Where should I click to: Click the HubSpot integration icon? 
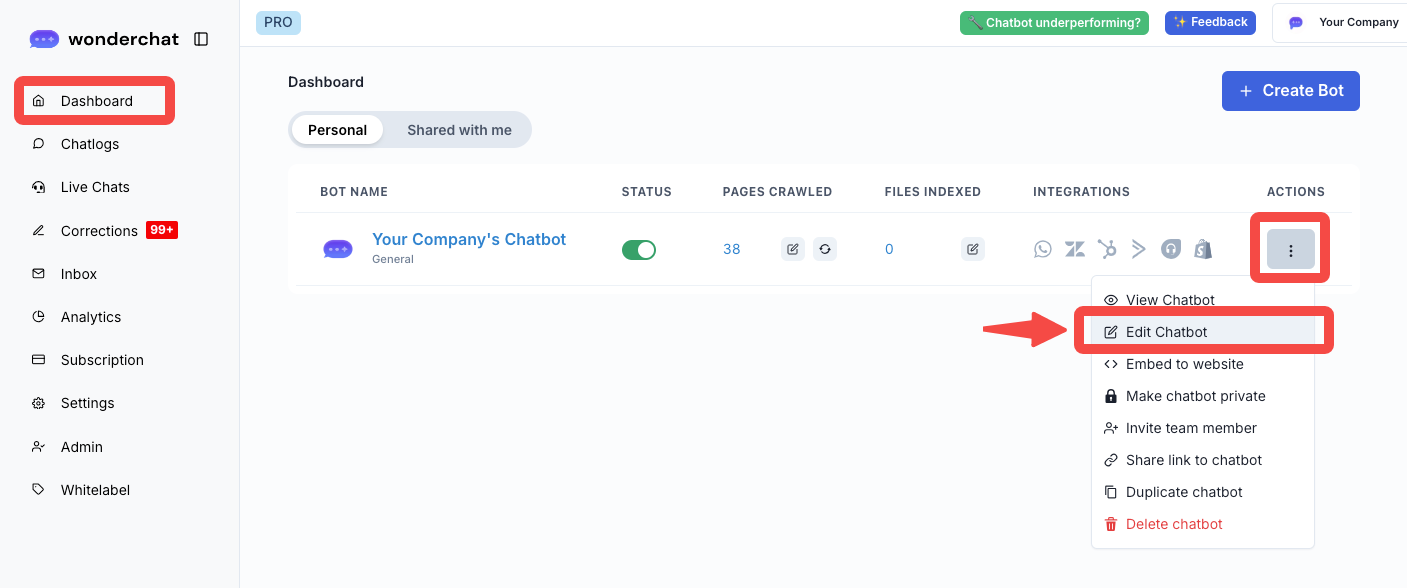coord(1107,249)
